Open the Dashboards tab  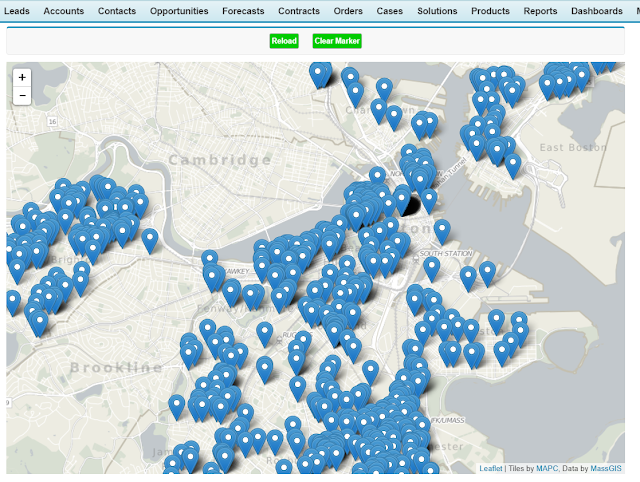(x=597, y=11)
